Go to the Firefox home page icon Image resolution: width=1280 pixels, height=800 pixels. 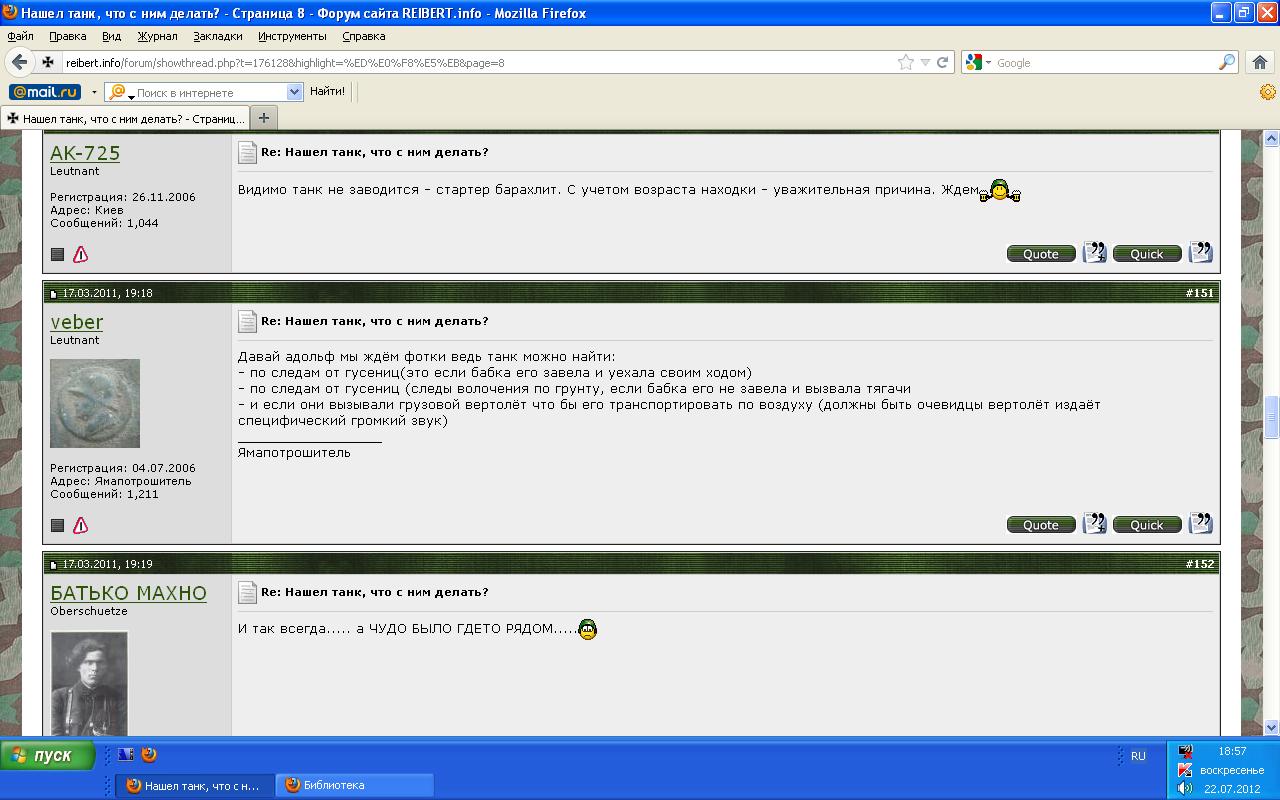point(1259,62)
